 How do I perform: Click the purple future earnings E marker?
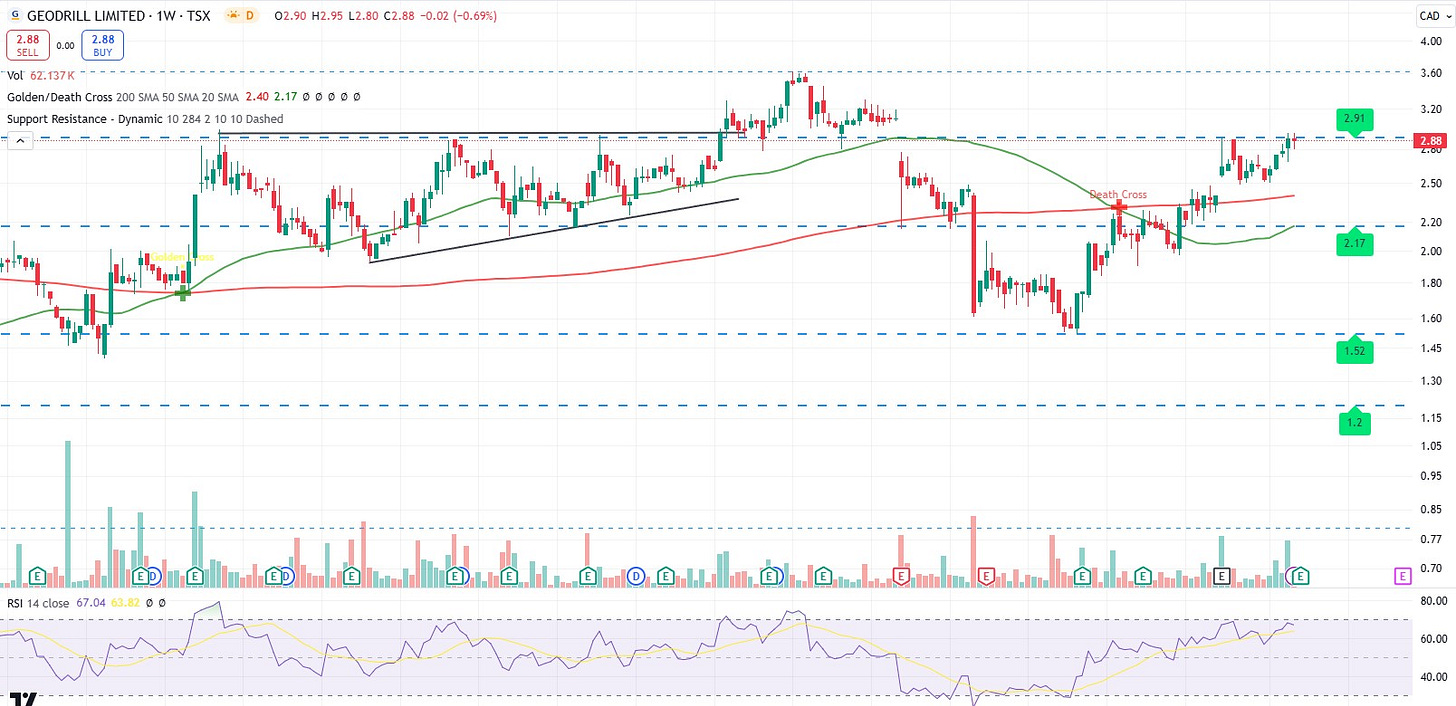tap(1402, 575)
